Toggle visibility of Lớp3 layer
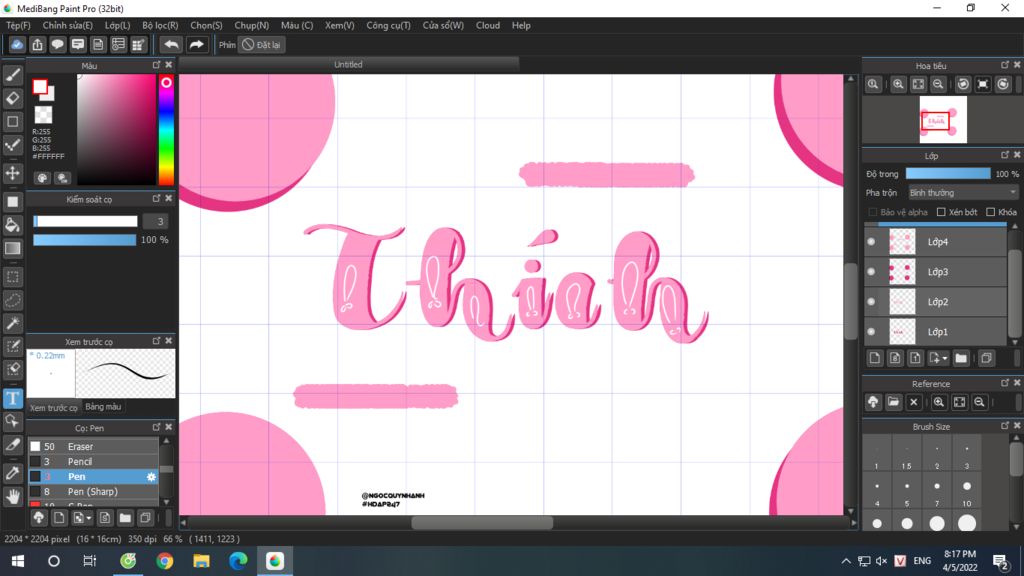The image size is (1024, 576). click(x=871, y=272)
